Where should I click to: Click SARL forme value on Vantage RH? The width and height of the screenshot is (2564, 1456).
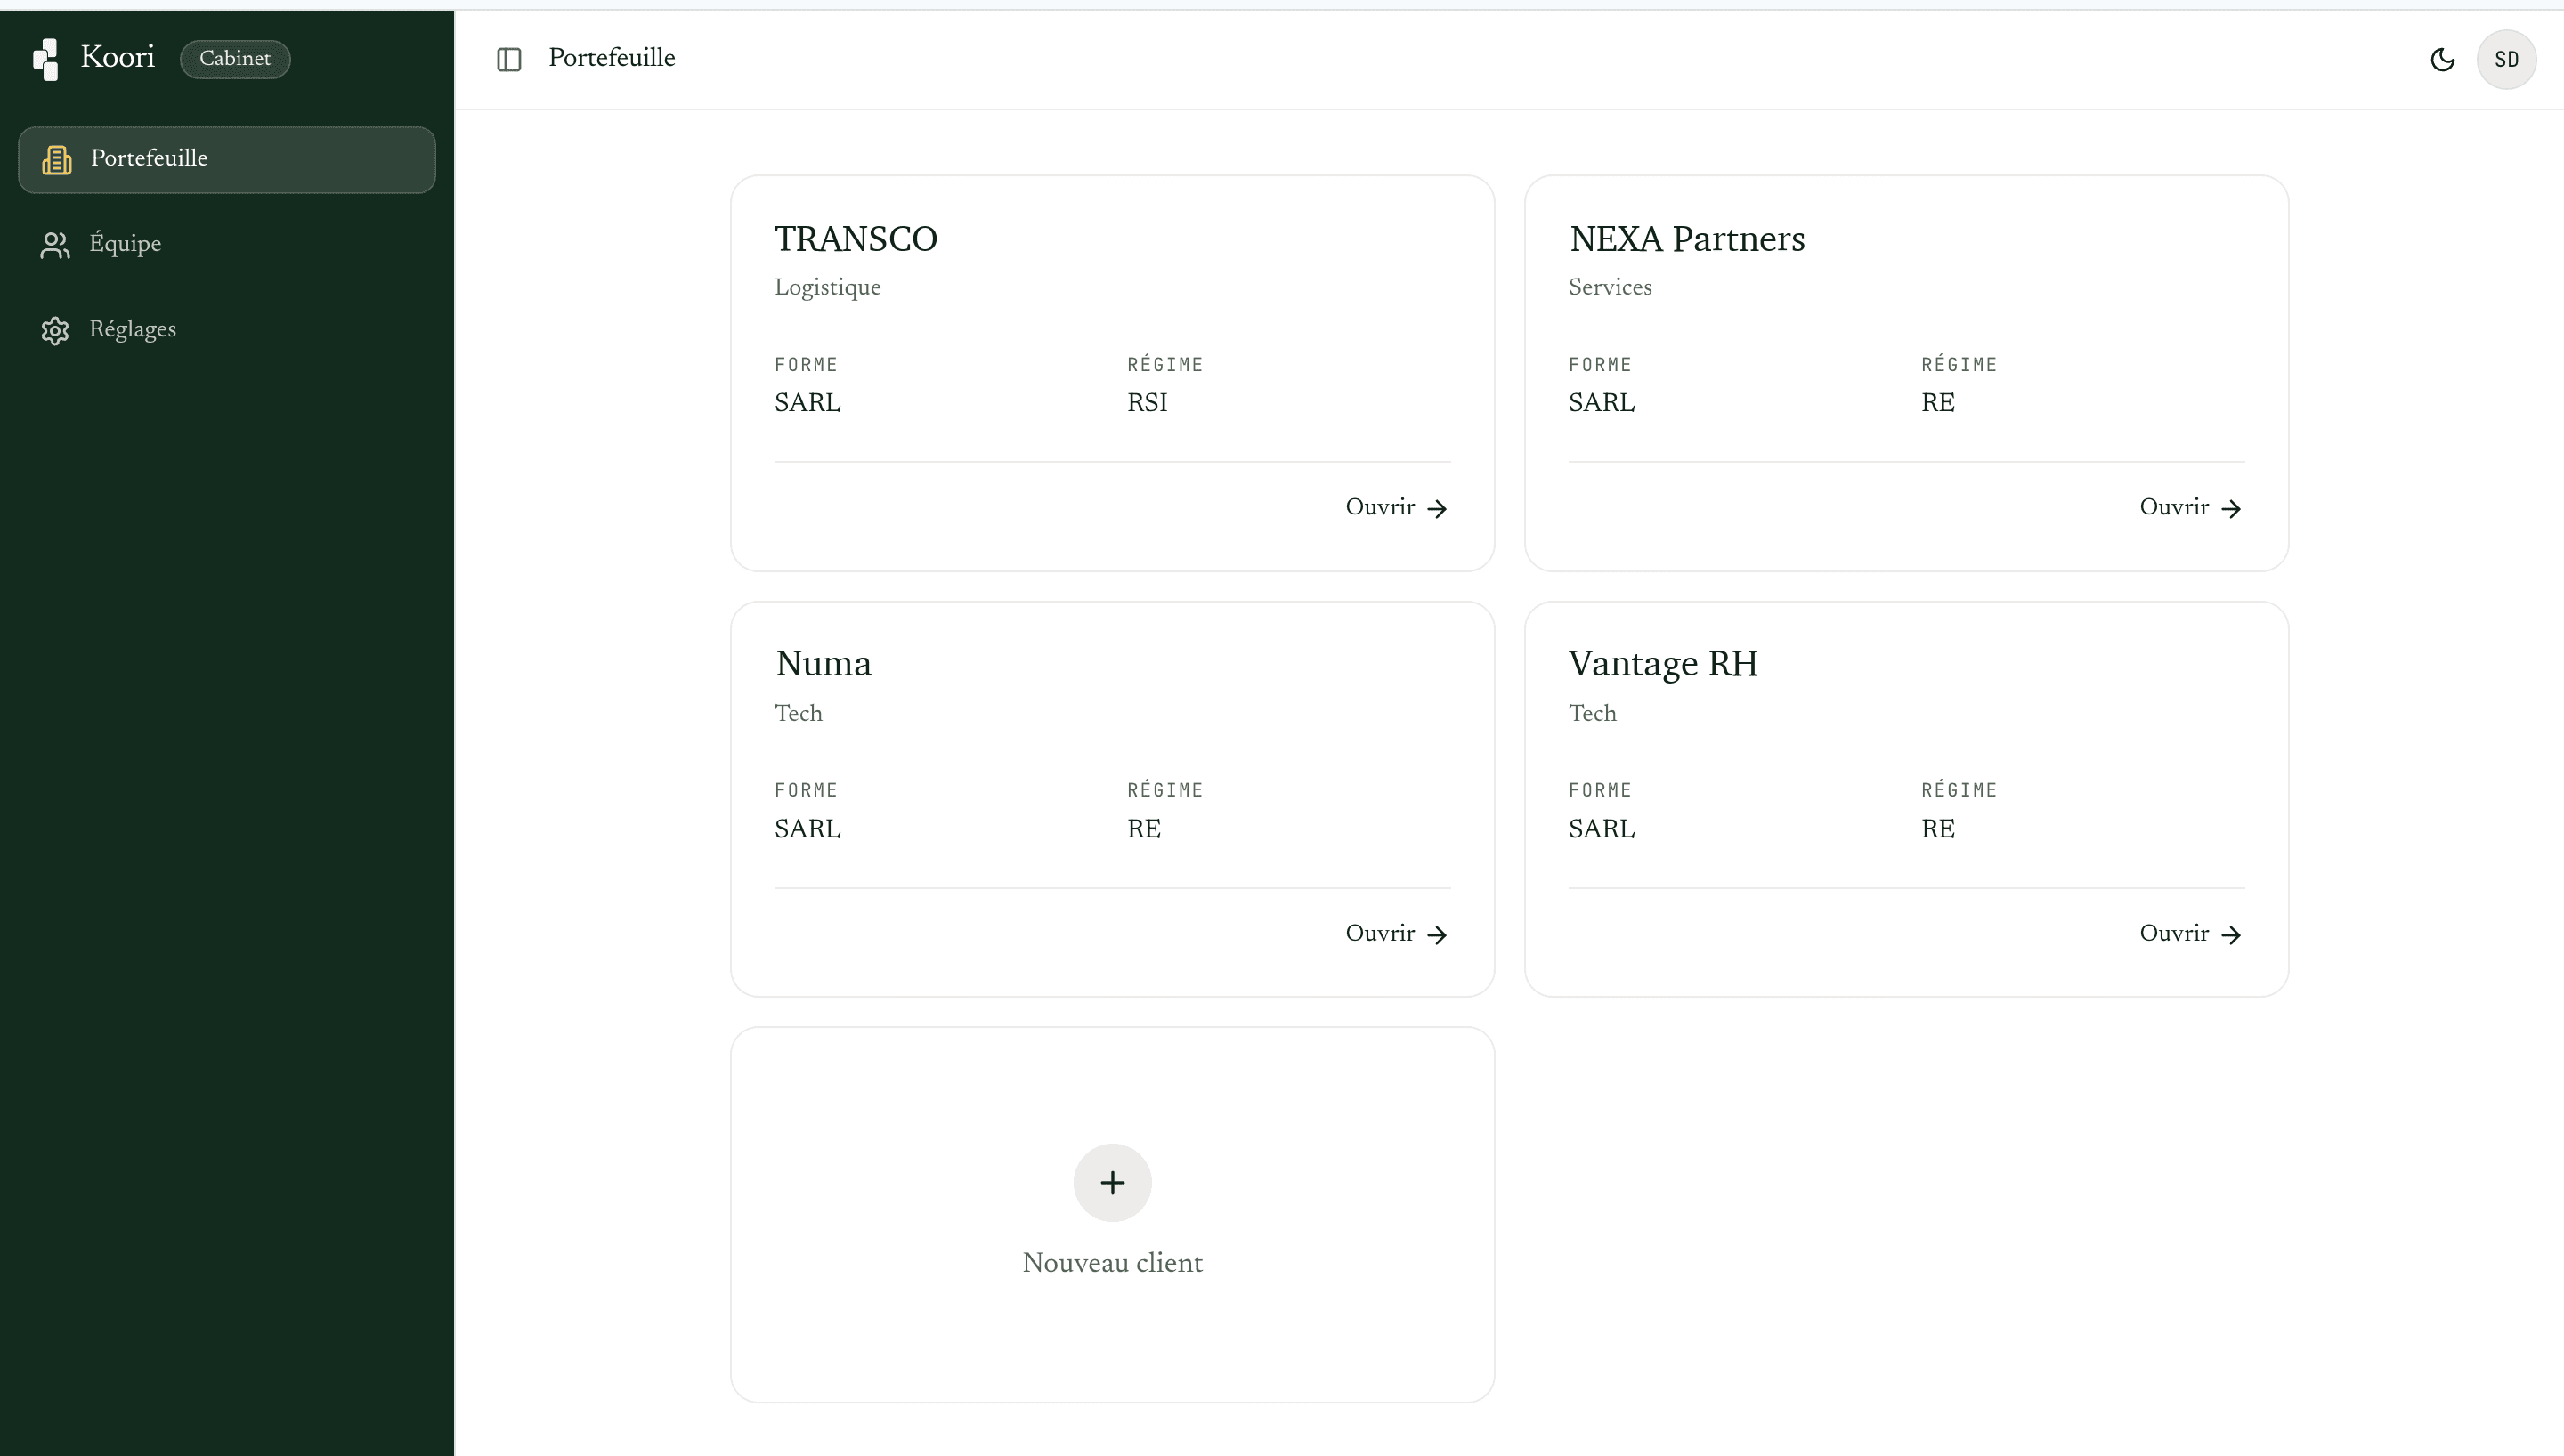click(x=1602, y=829)
